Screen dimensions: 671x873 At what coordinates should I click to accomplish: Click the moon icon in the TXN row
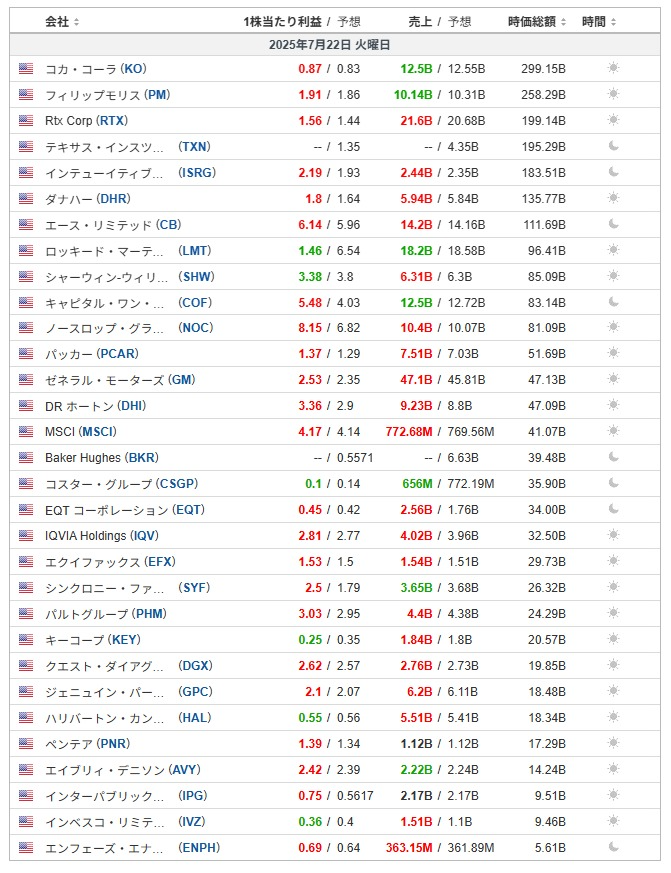(x=613, y=146)
